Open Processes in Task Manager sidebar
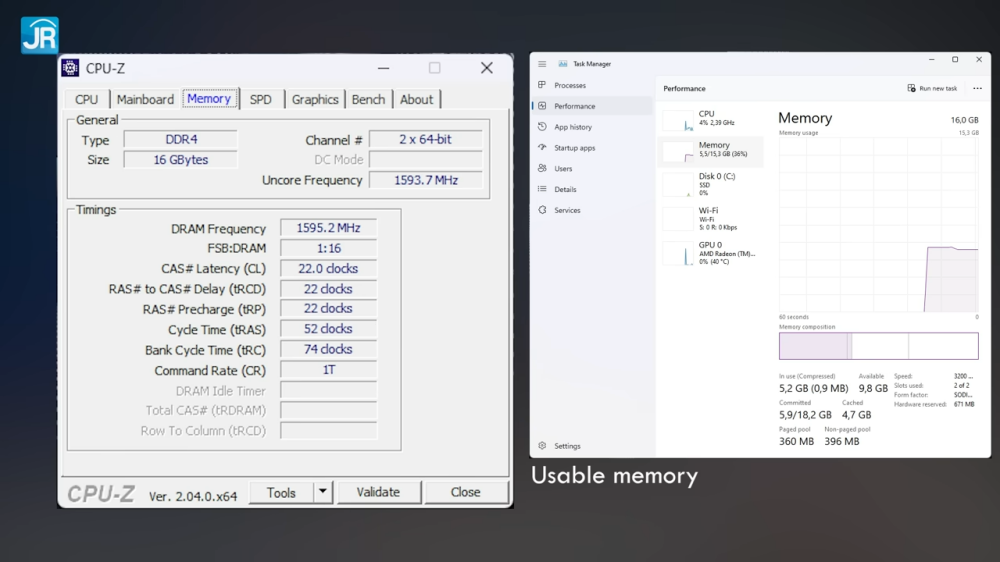This screenshot has width=1000, height=562. [x=591, y=85]
